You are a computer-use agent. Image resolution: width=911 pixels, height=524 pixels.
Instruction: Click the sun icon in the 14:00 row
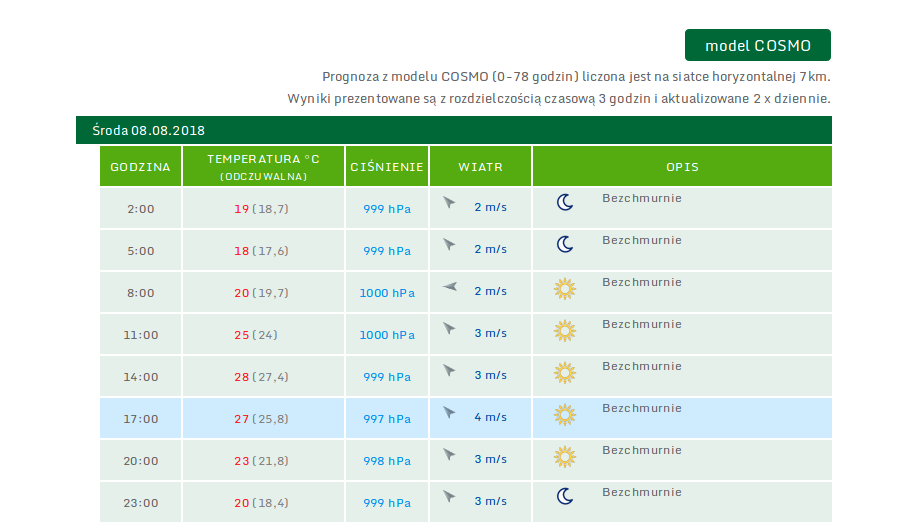(565, 373)
